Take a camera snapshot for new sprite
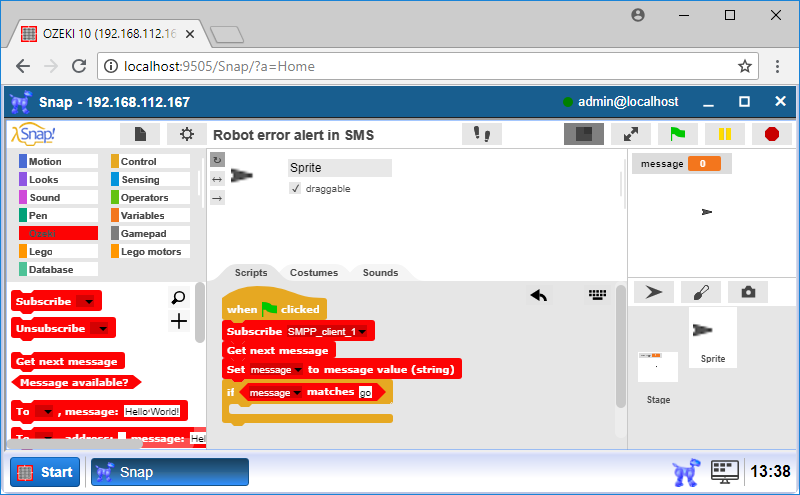The width and height of the screenshot is (800, 495). [748, 292]
